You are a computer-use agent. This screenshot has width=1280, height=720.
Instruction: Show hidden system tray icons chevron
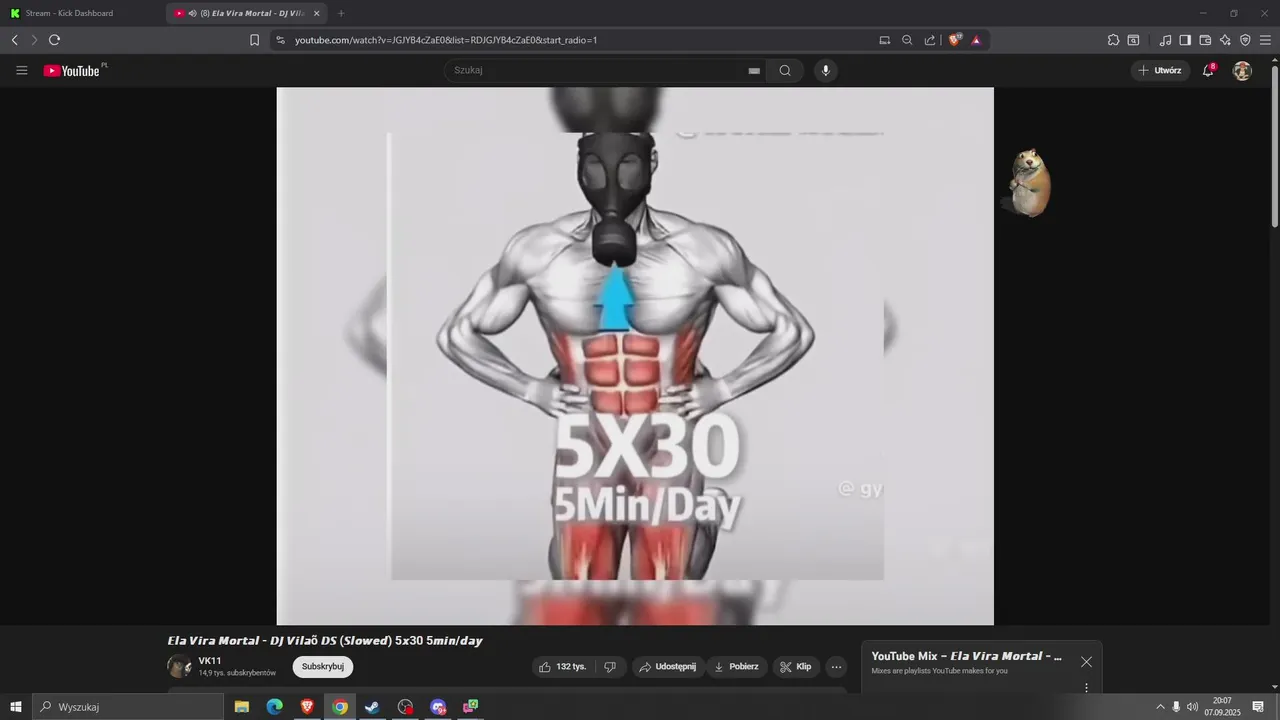[1160, 707]
